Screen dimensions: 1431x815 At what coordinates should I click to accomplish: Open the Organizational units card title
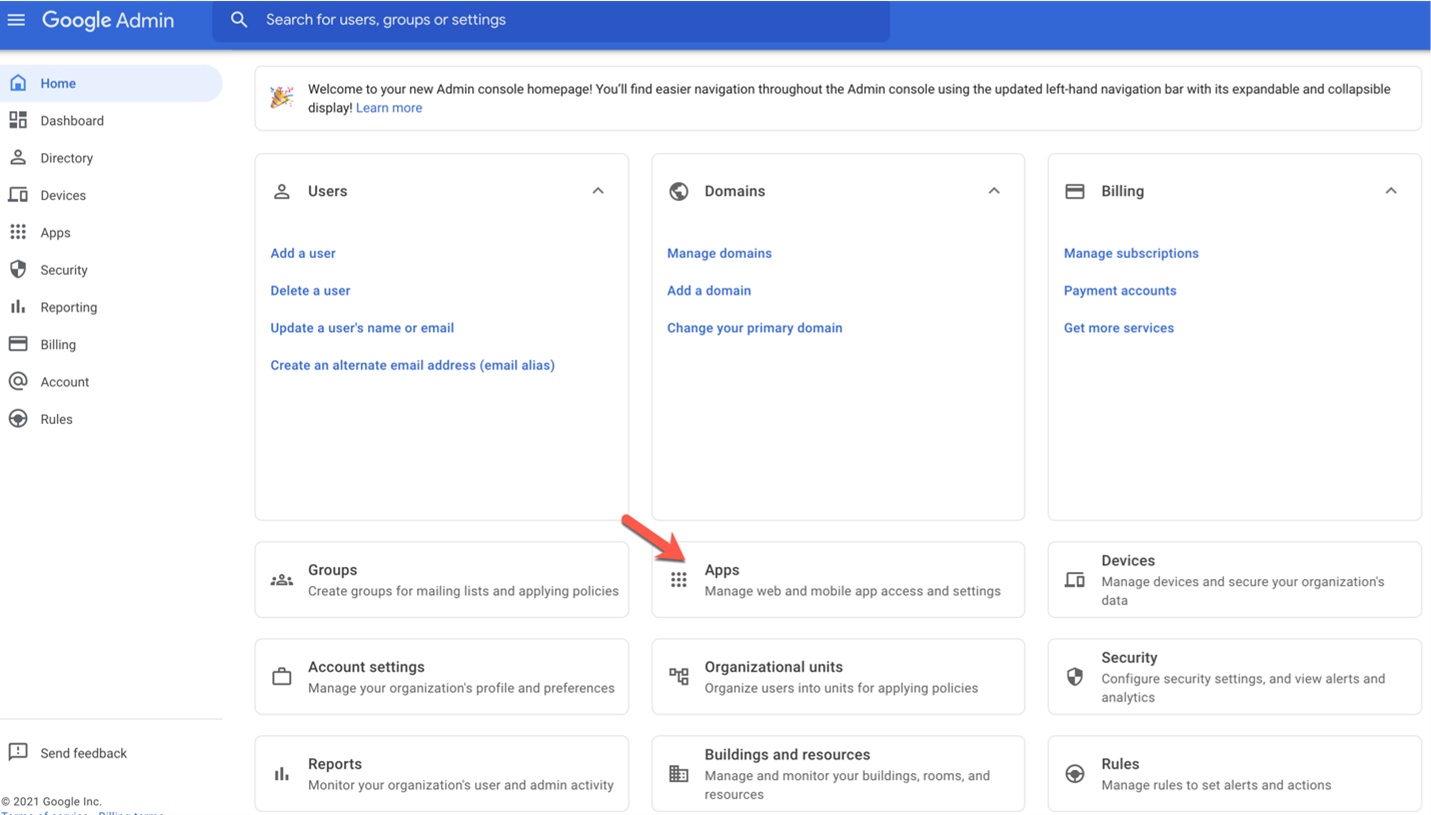tap(774, 667)
